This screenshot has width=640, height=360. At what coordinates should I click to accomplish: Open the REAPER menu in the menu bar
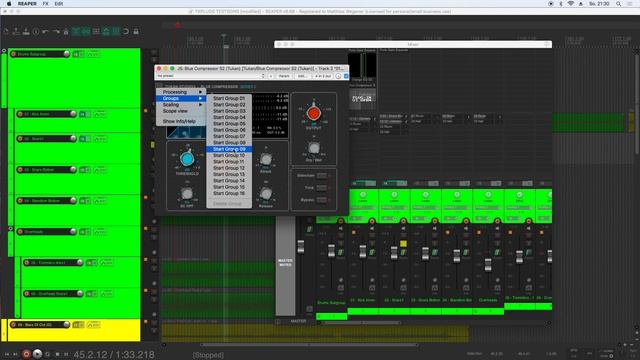[27, 4]
